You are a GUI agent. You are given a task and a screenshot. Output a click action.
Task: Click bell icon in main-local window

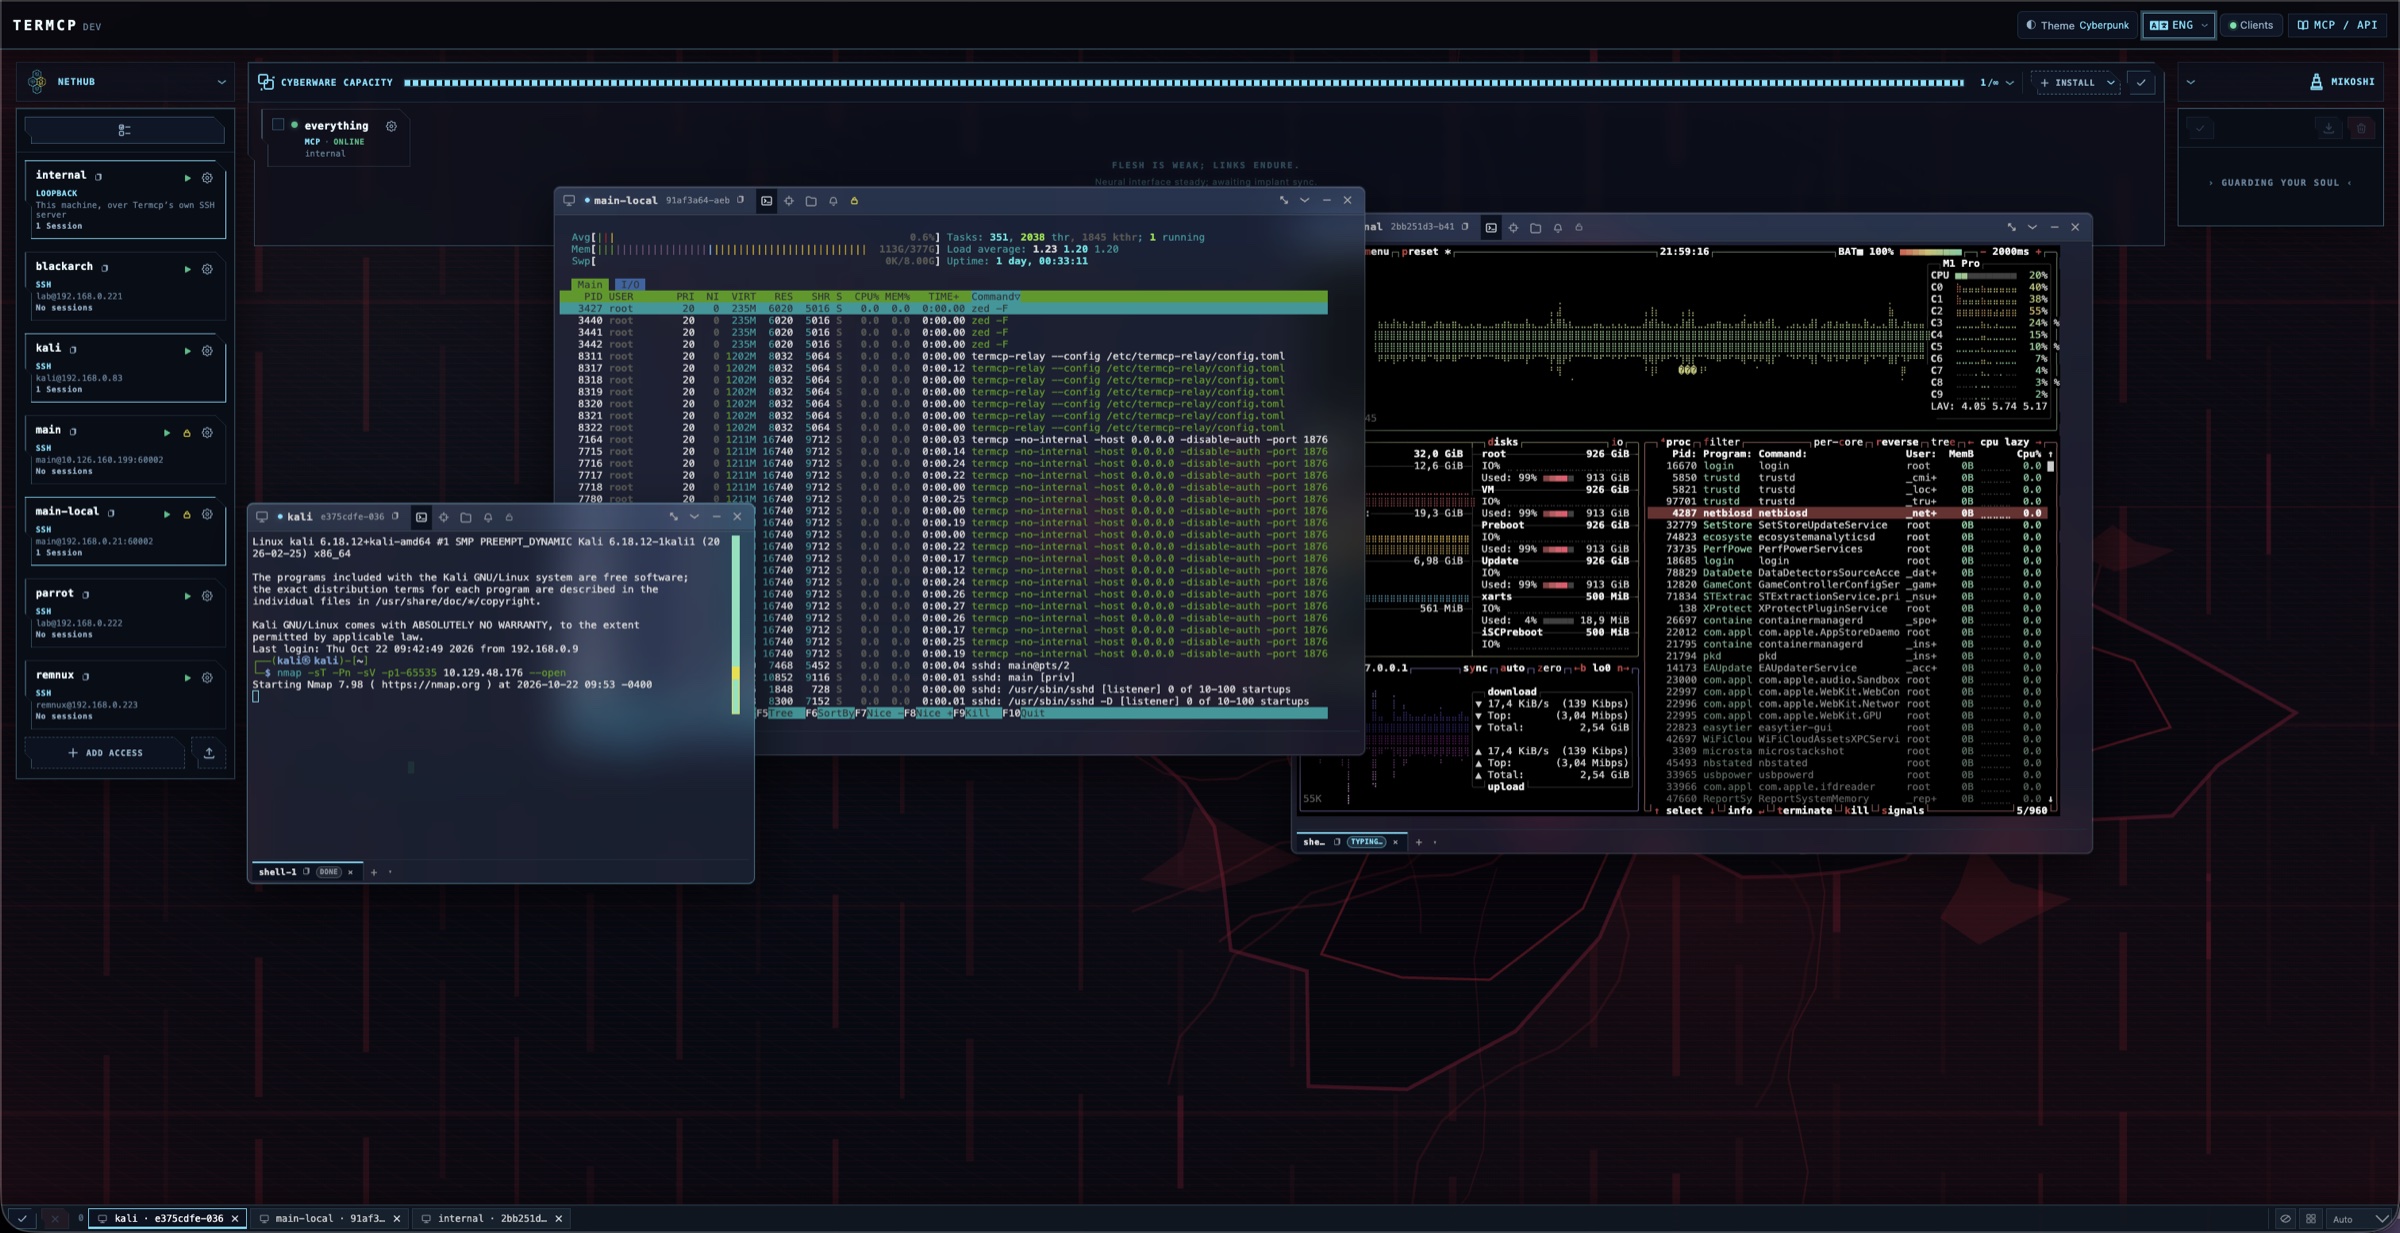coord(833,201)
